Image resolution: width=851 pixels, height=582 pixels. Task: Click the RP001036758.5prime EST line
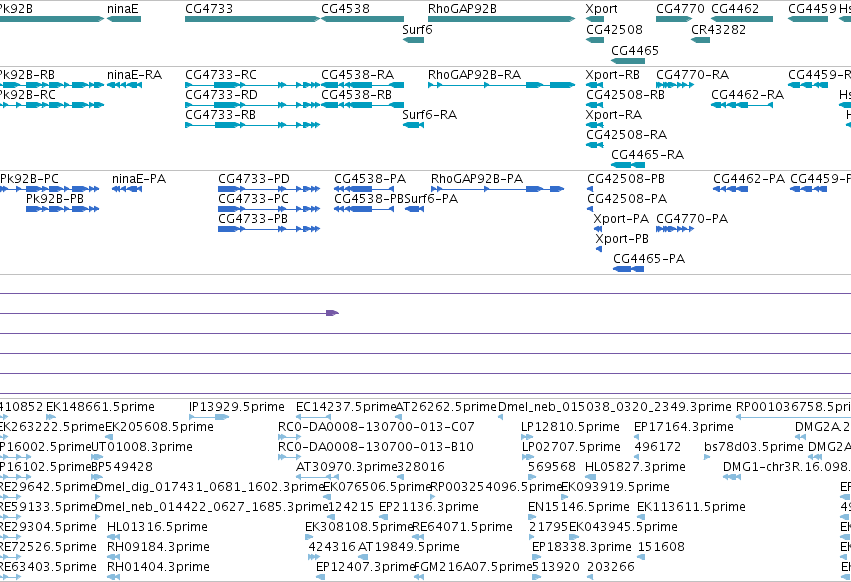coord(793,417)
